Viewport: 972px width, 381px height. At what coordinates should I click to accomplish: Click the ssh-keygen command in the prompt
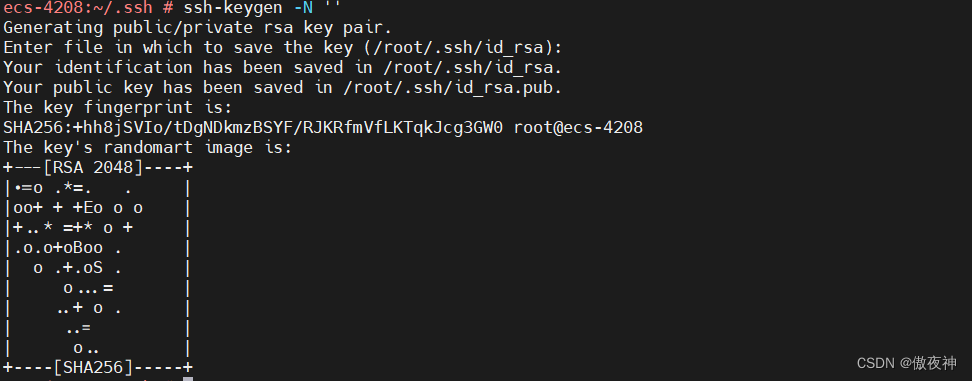tap(233, 8)
